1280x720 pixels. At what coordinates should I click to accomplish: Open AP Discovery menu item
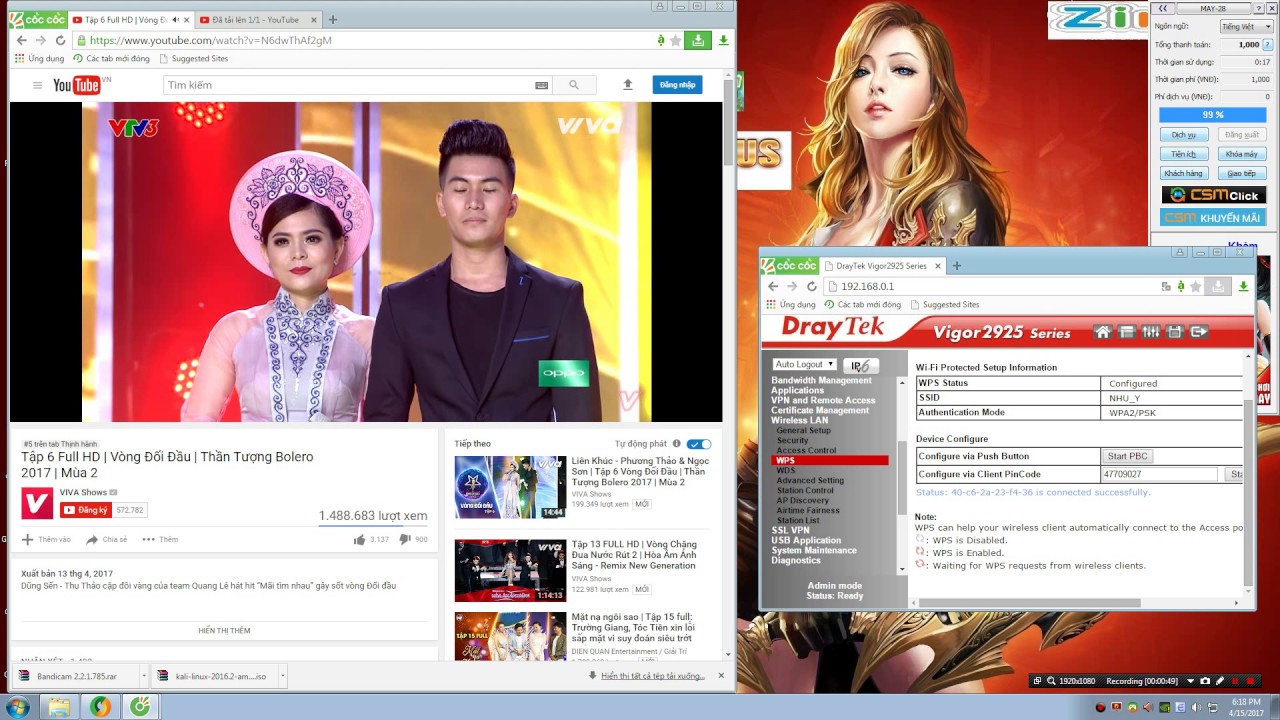click(x=802, y=500)
